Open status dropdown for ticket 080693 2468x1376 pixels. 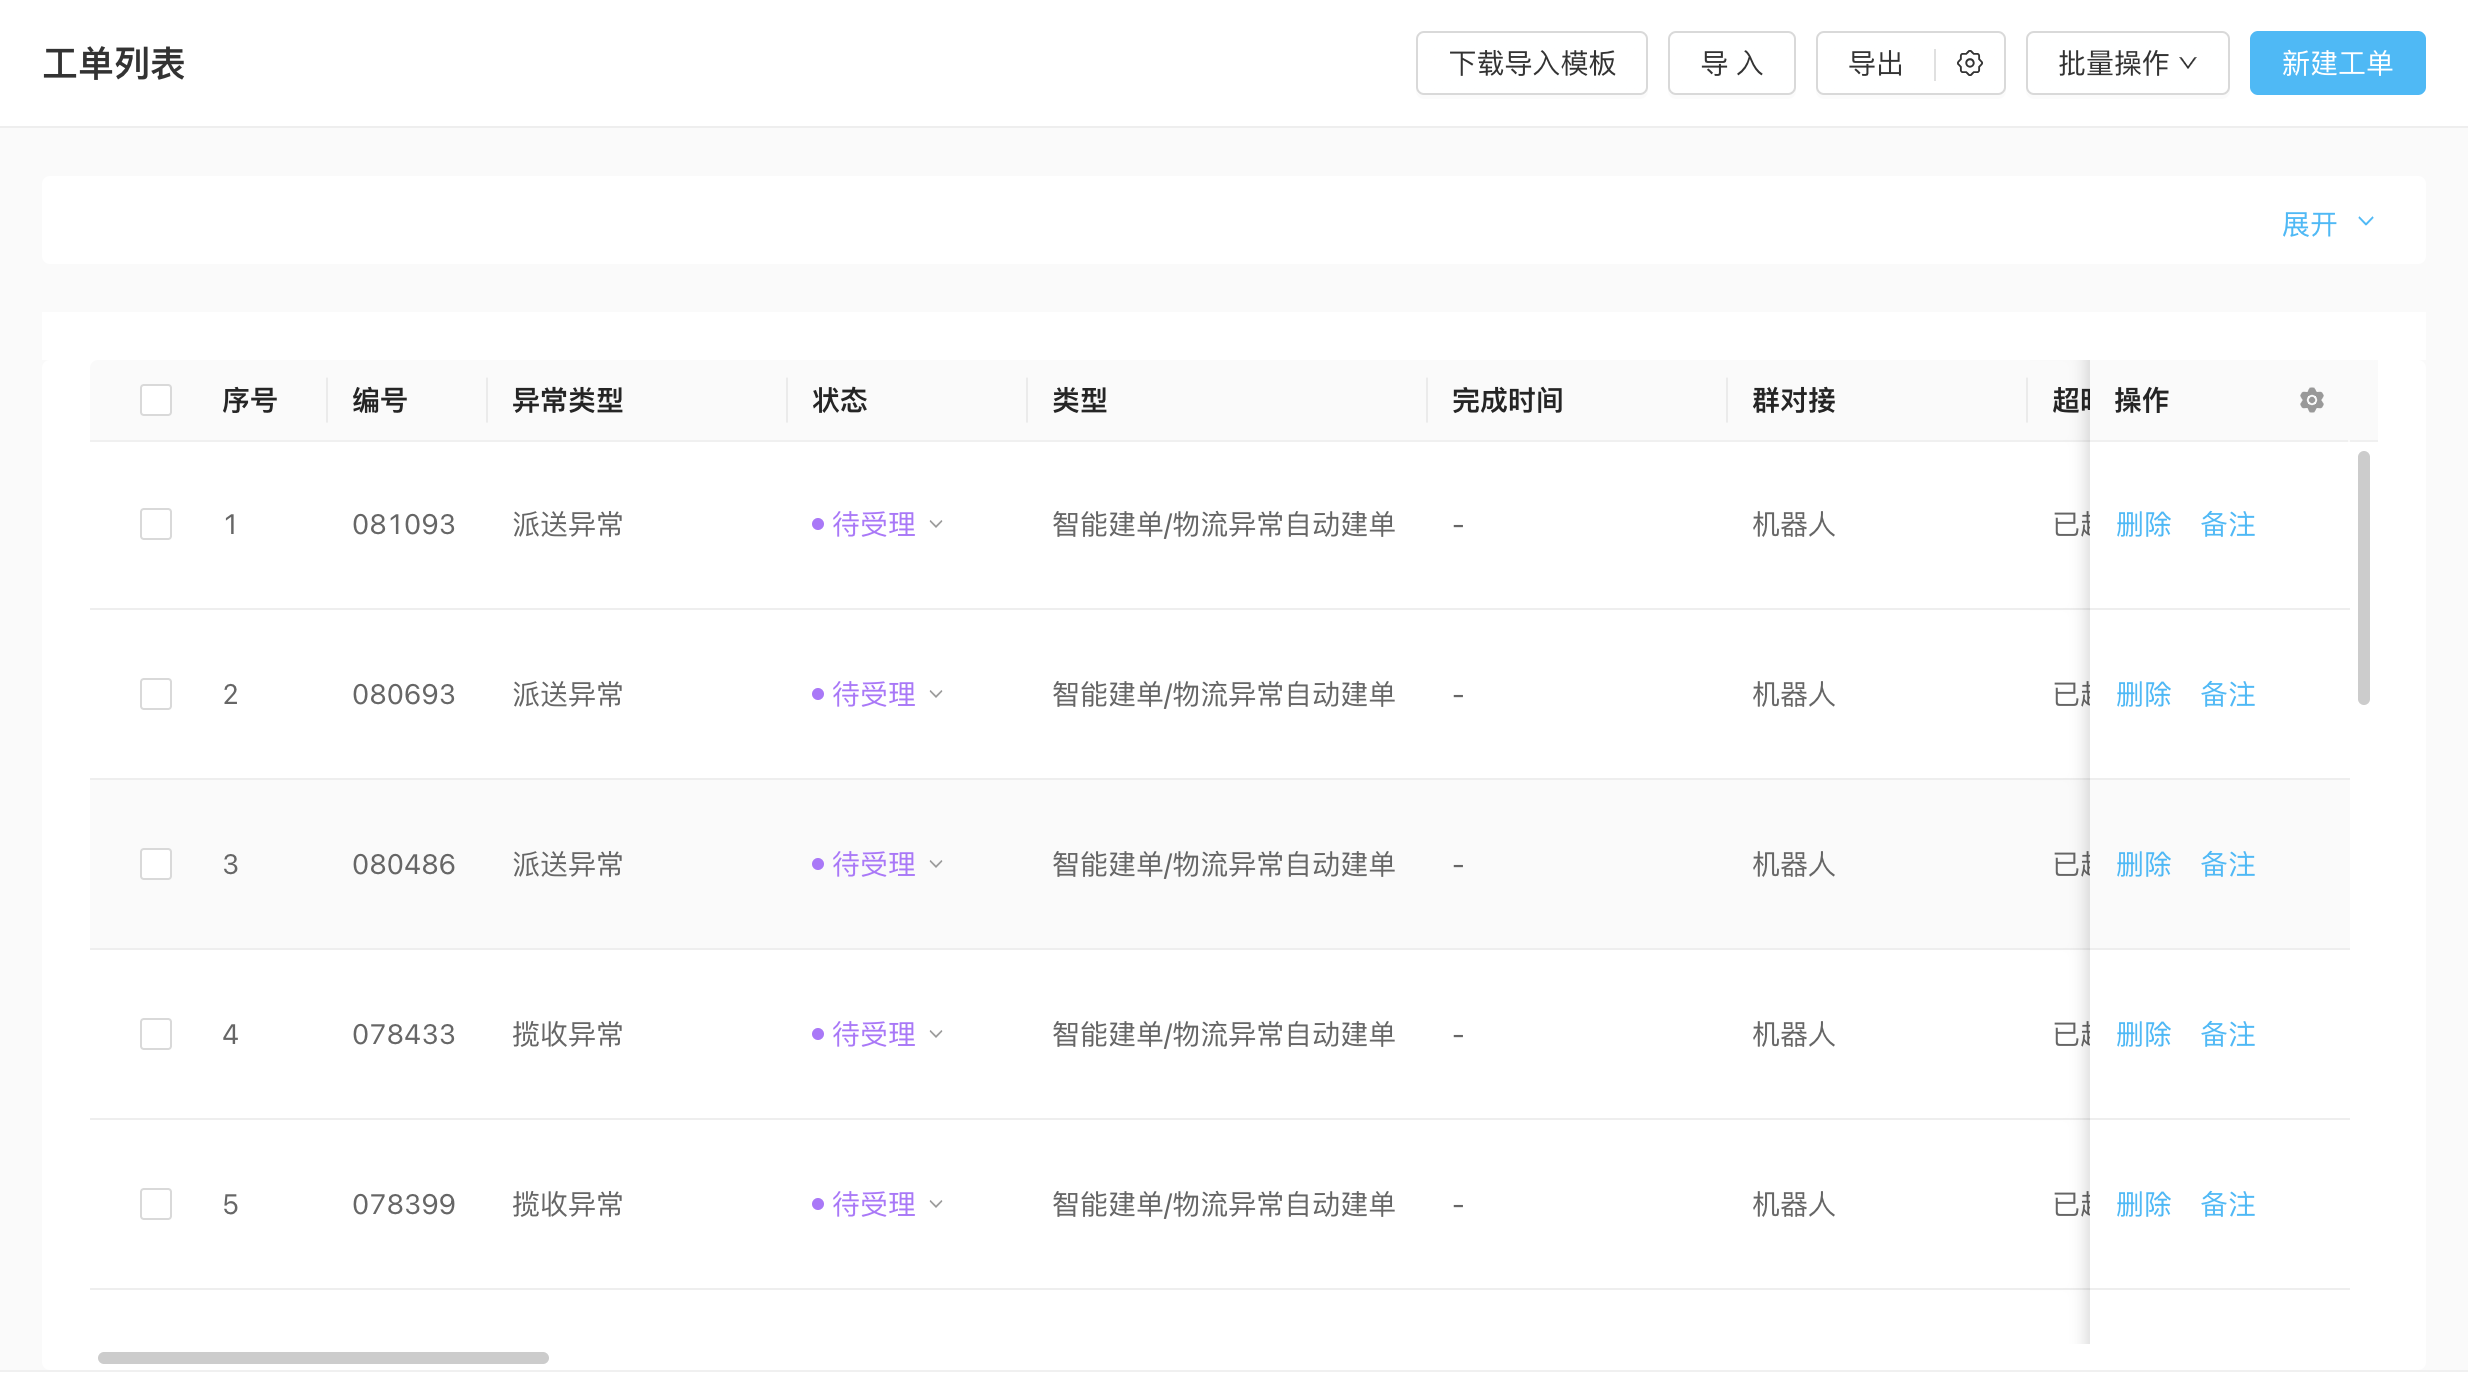click(x=878, y=694)
